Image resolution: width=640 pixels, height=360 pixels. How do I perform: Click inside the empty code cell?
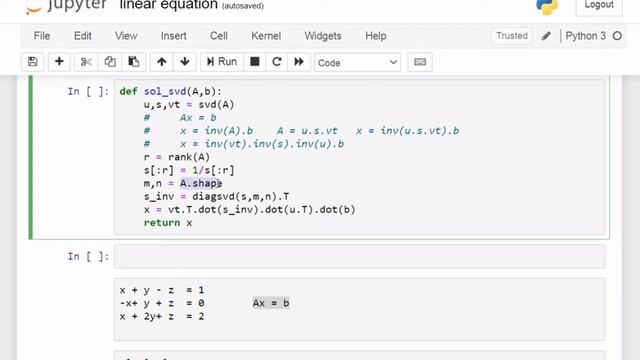click(359, 256)
